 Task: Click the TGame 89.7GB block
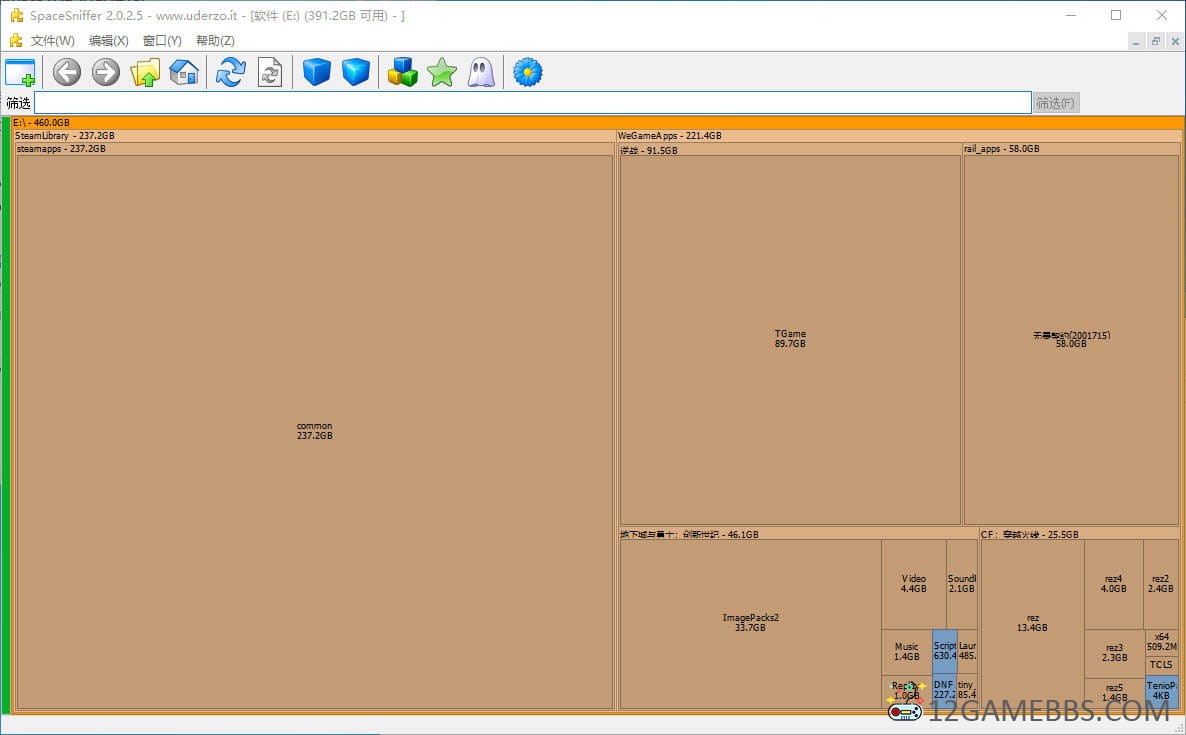click(790, 340)
